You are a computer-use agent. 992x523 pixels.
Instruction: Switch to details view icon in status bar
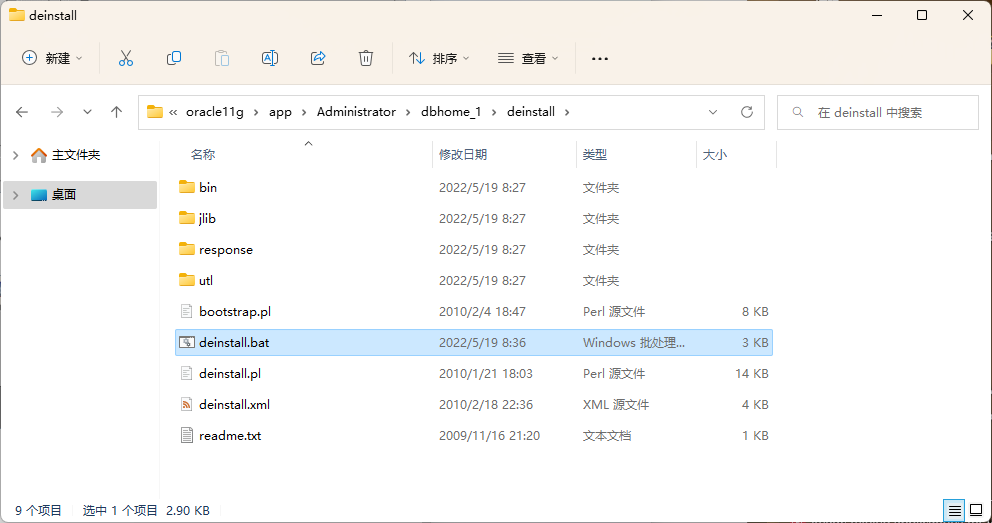(x=955, y=510)
